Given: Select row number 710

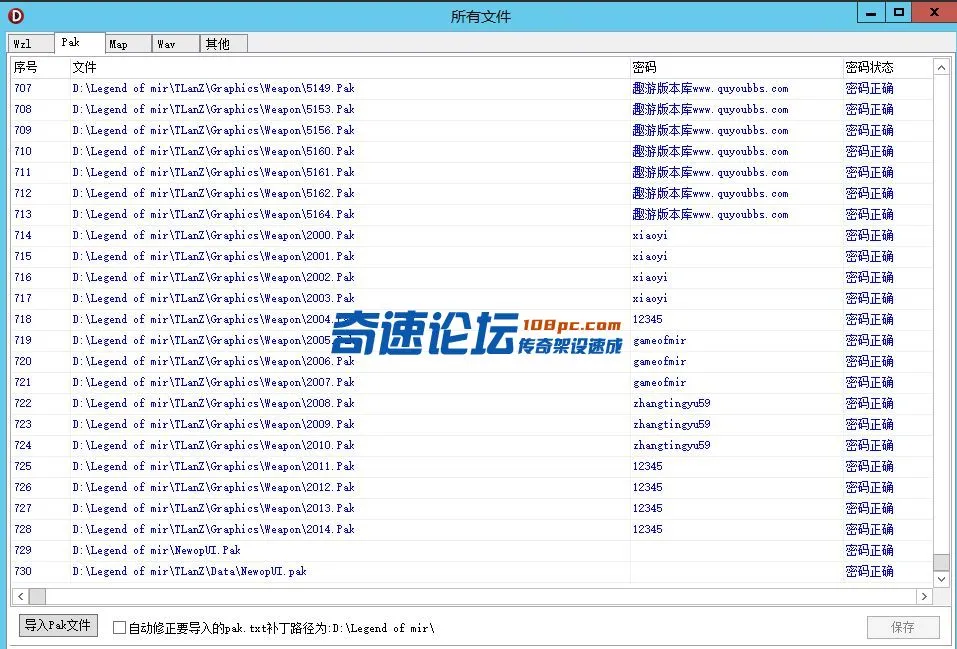Looking at the screenshot, I should (x=23, y=151).
